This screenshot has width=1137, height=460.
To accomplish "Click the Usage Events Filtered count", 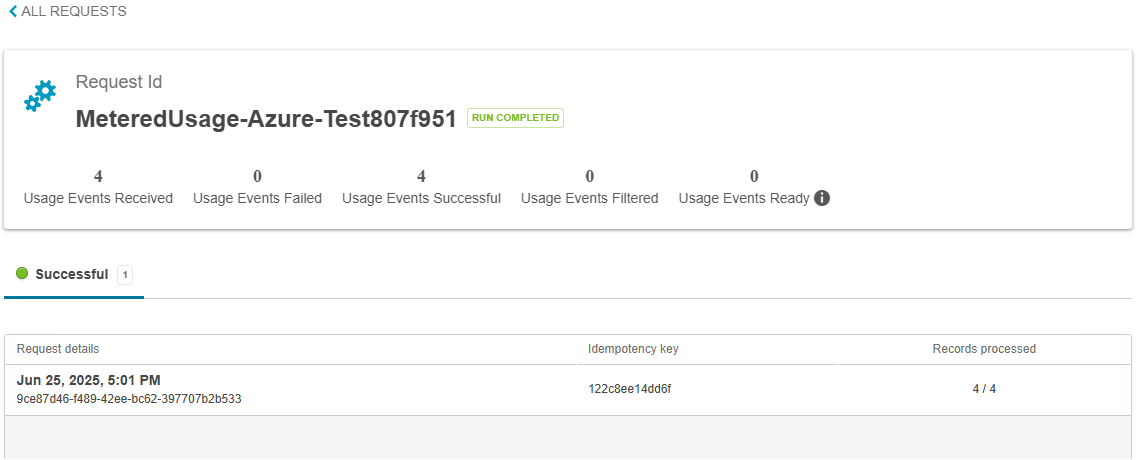I will pos(590,176).
